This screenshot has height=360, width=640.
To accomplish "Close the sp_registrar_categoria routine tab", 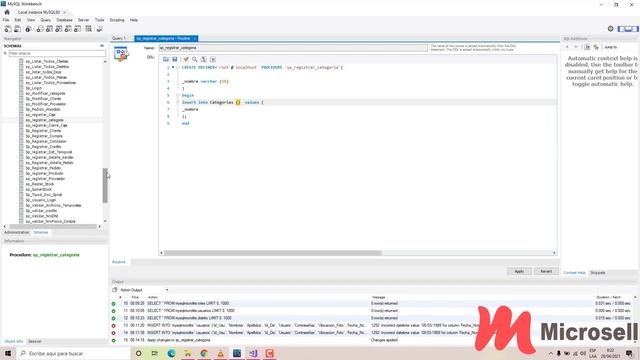I will click(x=195, y=38).
